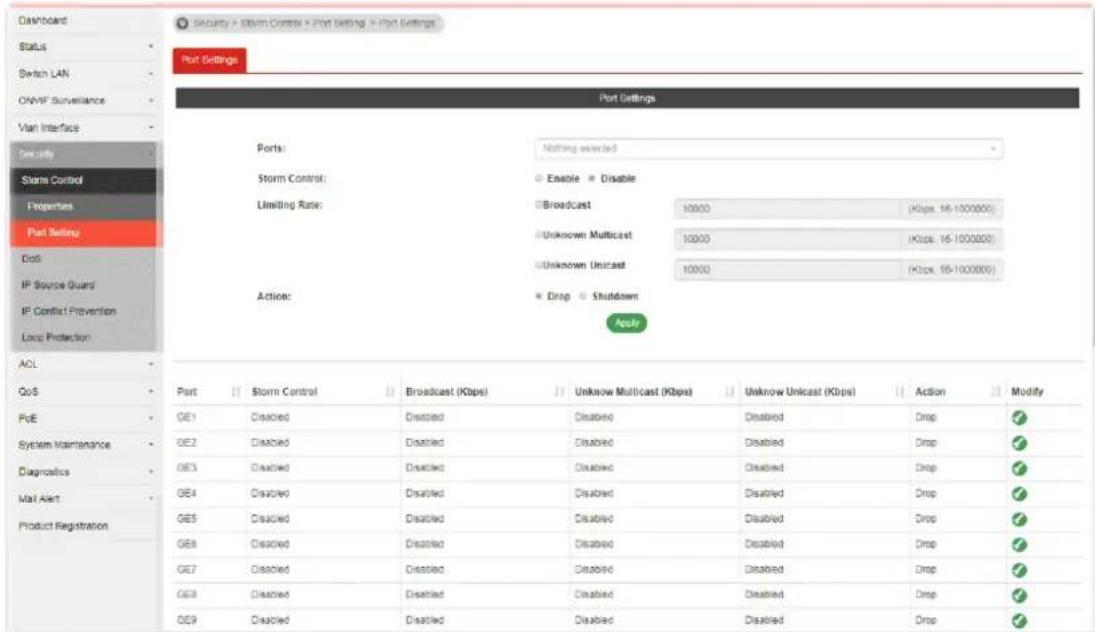Click the breadcrumb circle icon before Security
Screen dimensions: 1095x632
pyautogui.click(x=182, y=23)
